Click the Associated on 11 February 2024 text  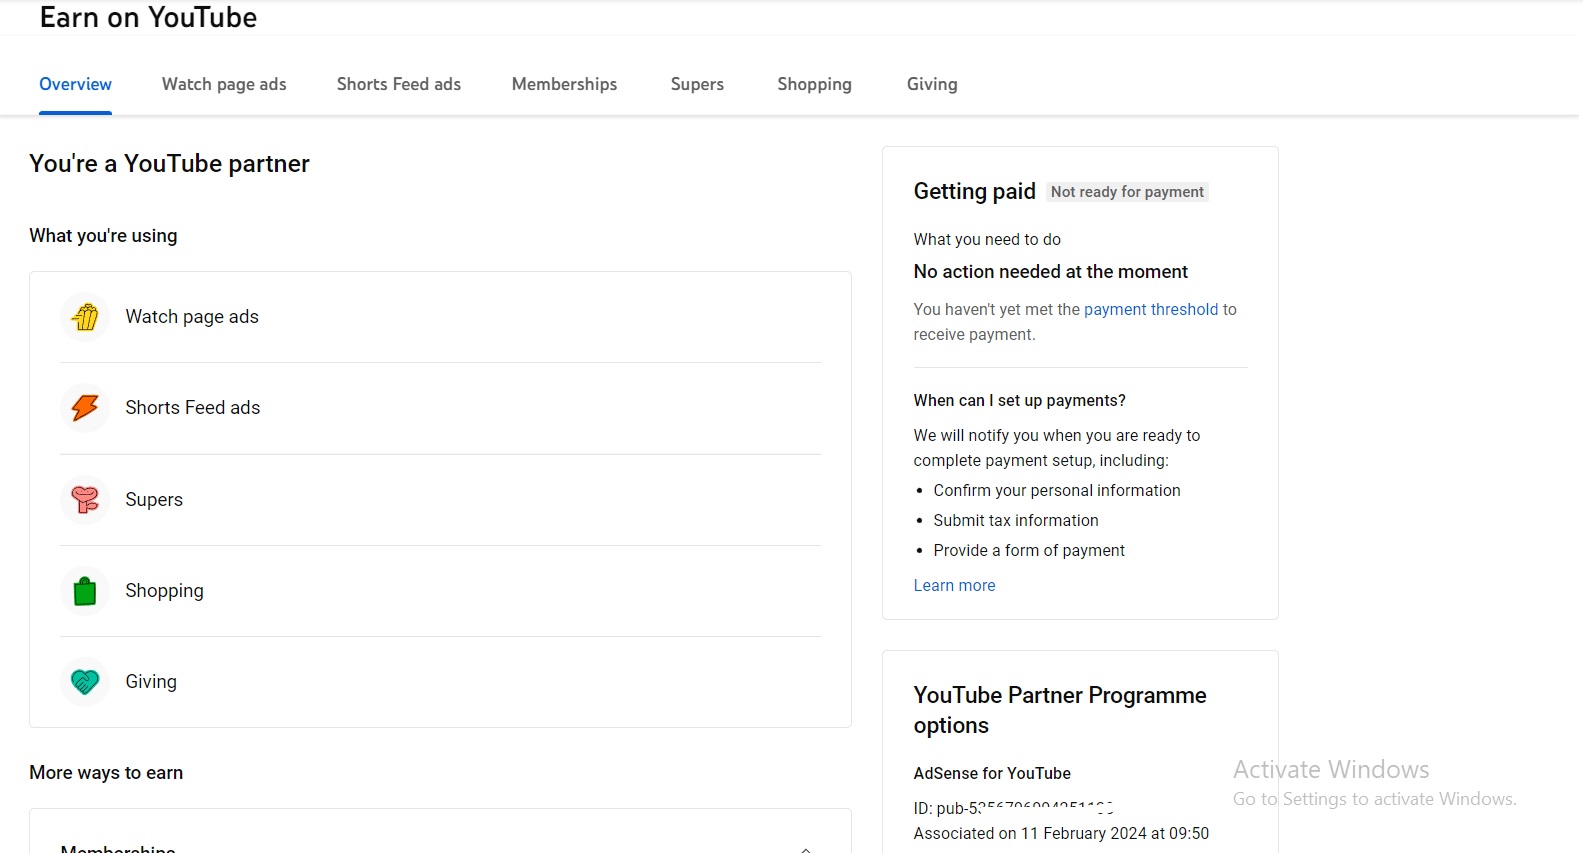(x=1061, y=834)
